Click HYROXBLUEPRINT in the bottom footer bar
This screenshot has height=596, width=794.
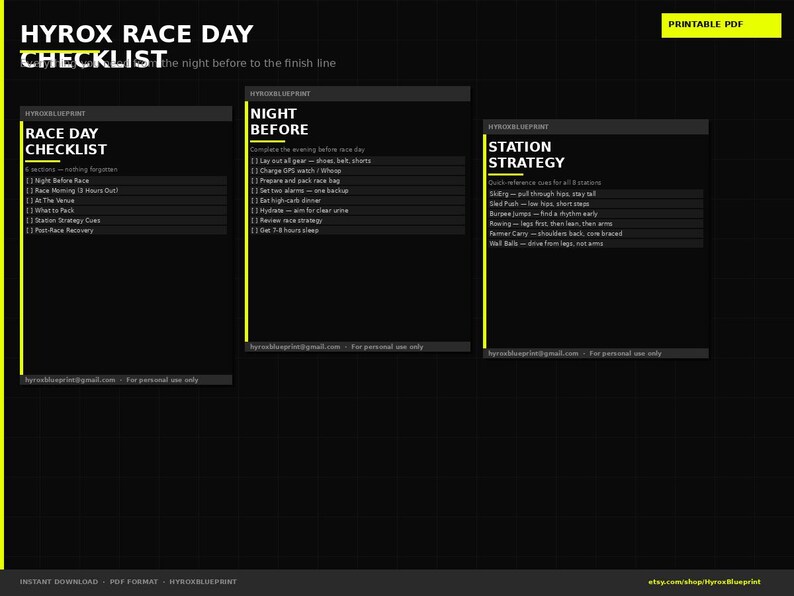203,582
